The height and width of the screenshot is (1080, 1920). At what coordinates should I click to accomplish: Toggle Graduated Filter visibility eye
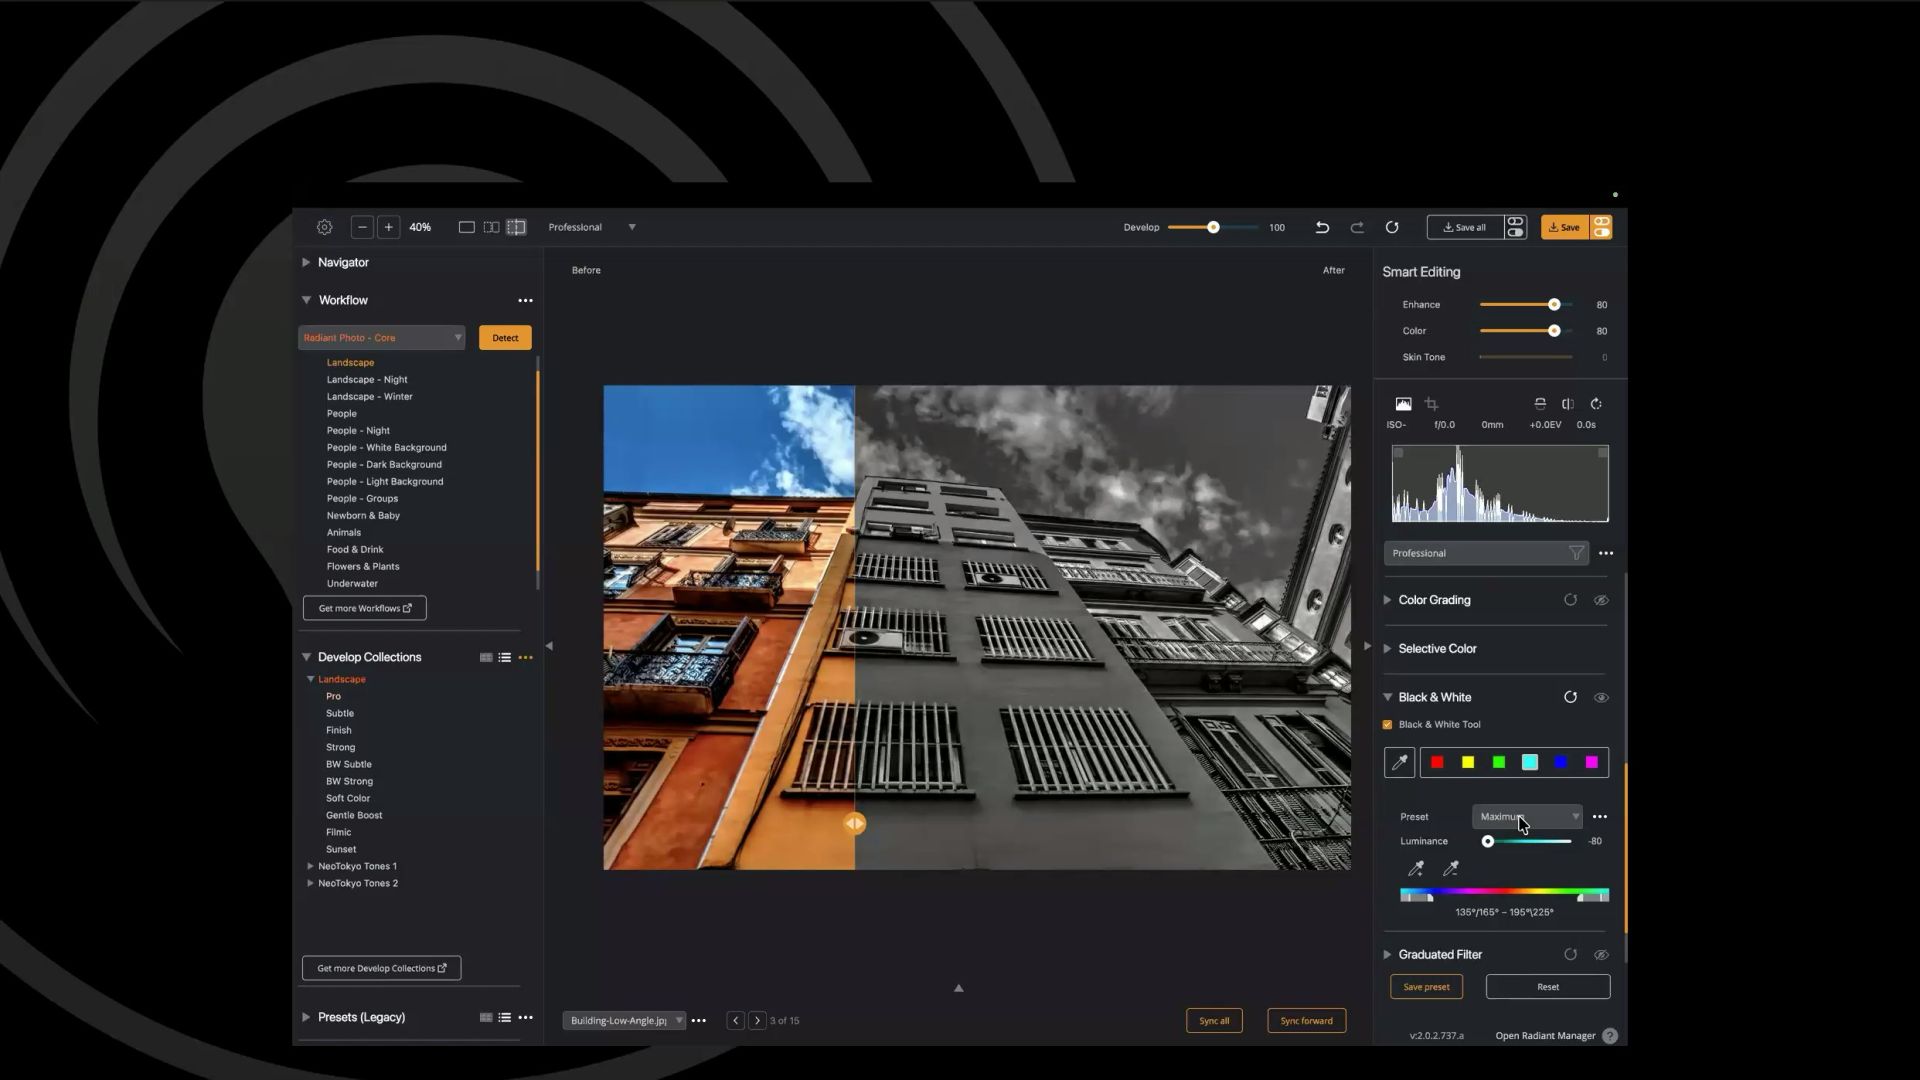coord(1601,954)
